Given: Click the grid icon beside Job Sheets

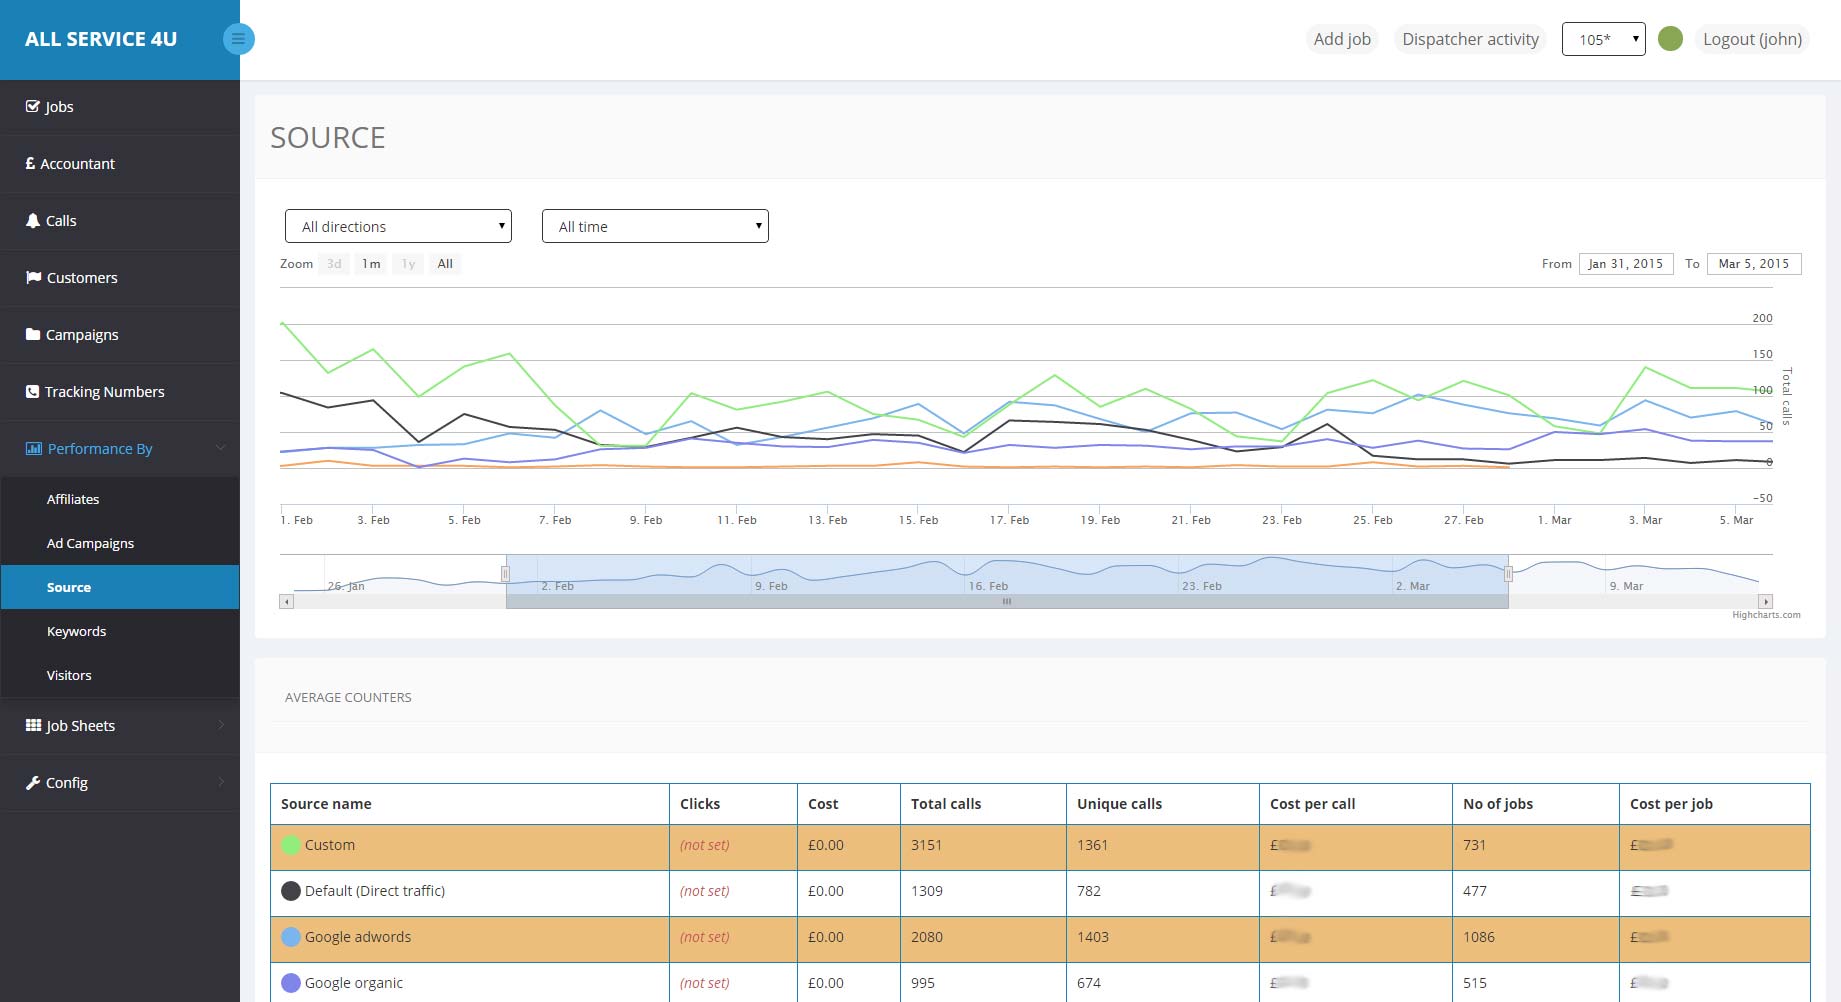Looking at the screenshot, I should click(33, 725).
